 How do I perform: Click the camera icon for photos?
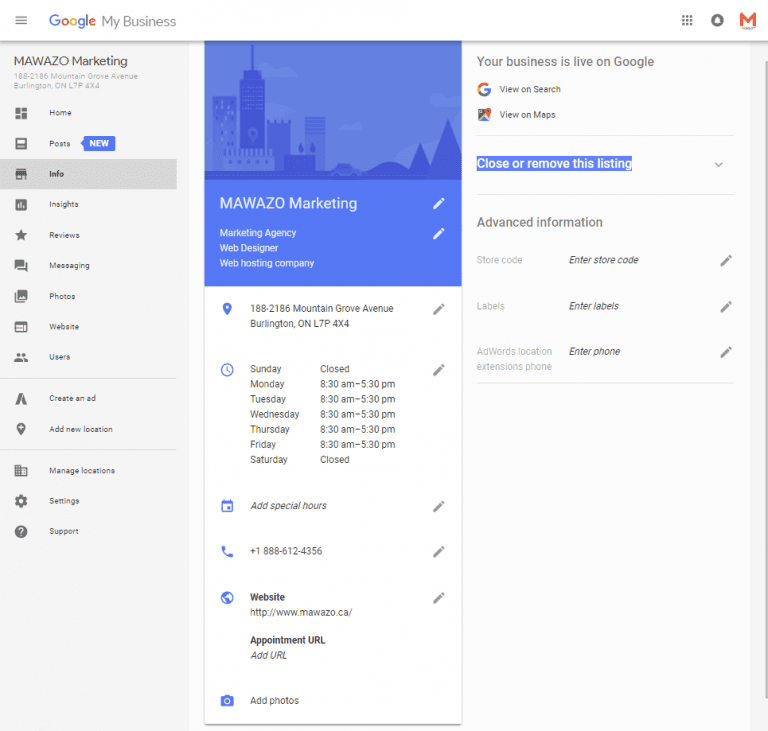tap(227, 701)
